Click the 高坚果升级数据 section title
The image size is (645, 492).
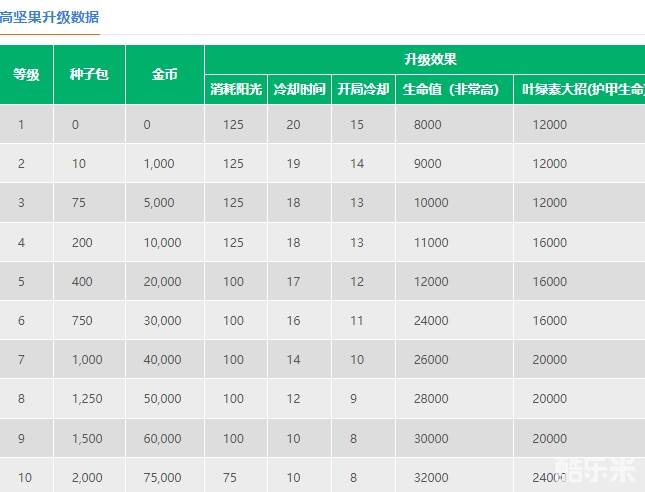pos(50,17)
